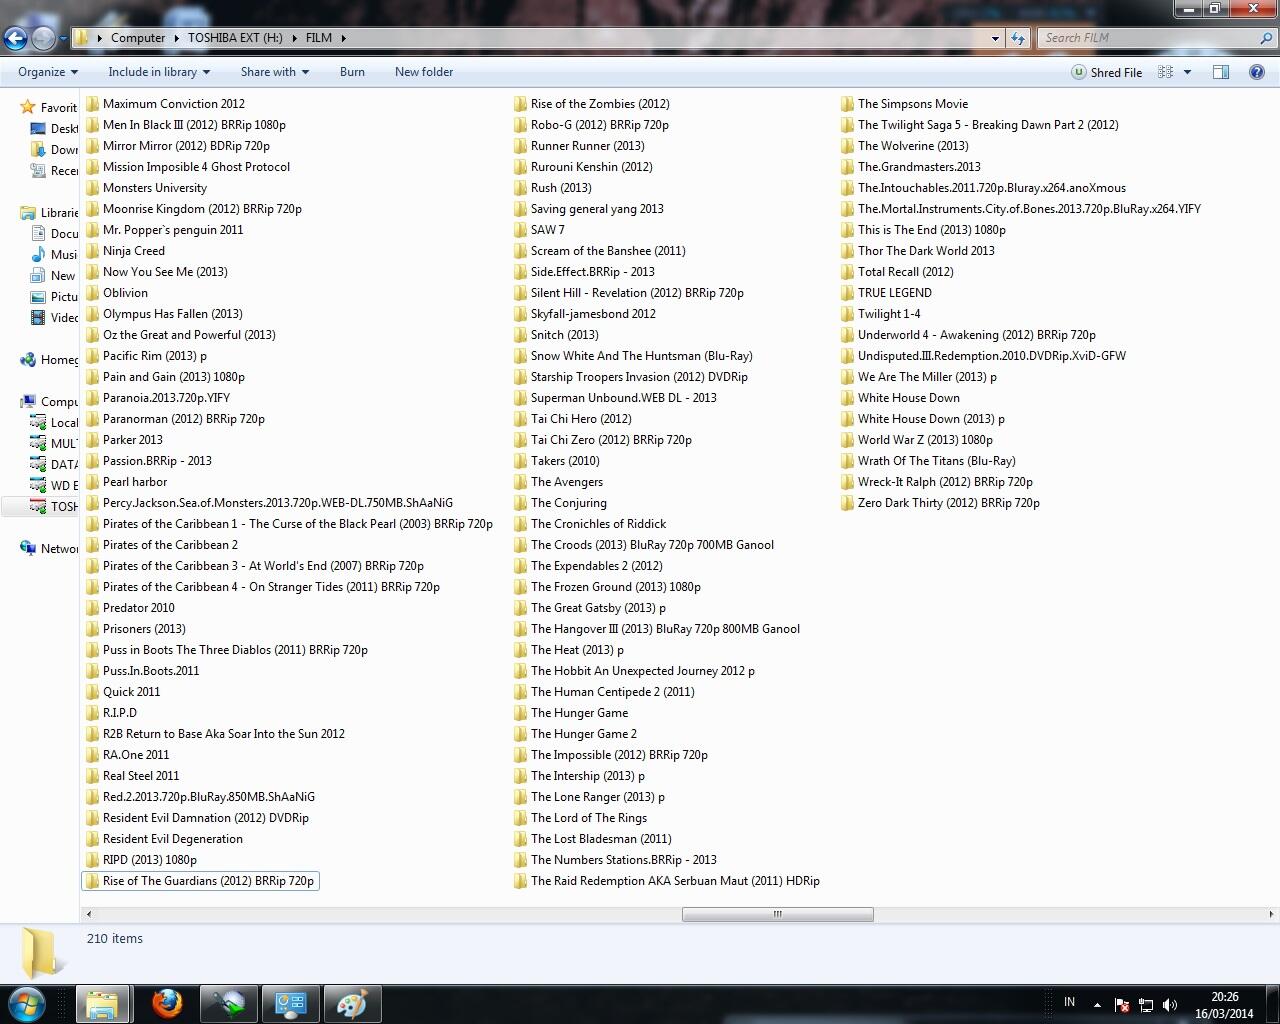Show hidden tray icons arrow

(1097, 1004)
